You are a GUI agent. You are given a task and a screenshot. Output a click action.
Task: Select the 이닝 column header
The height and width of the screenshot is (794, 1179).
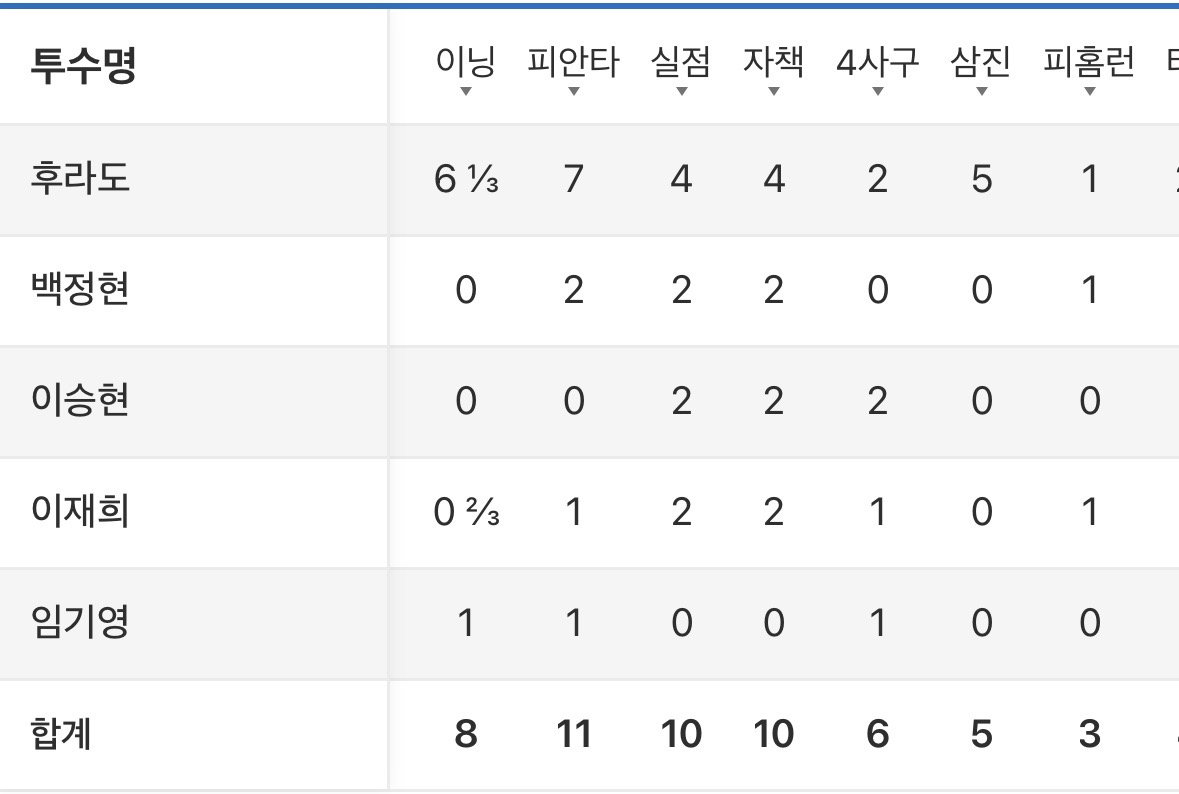(x=465, y=62)
